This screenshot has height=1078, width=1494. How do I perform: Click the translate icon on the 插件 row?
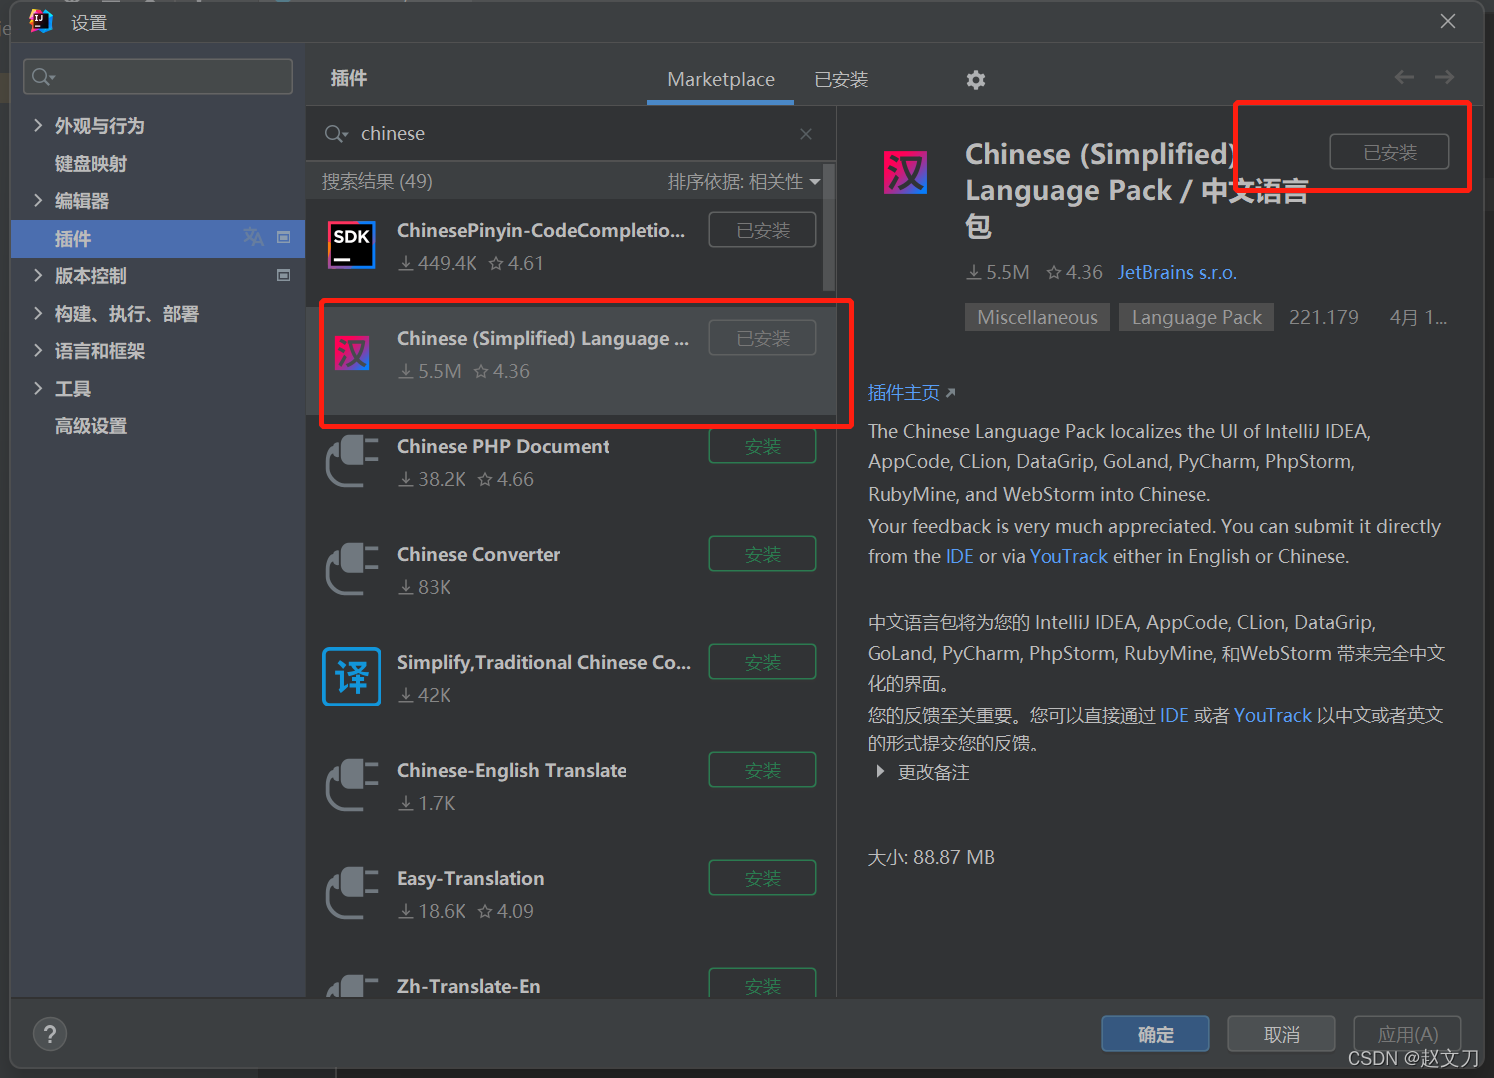(x=253, y=237)
